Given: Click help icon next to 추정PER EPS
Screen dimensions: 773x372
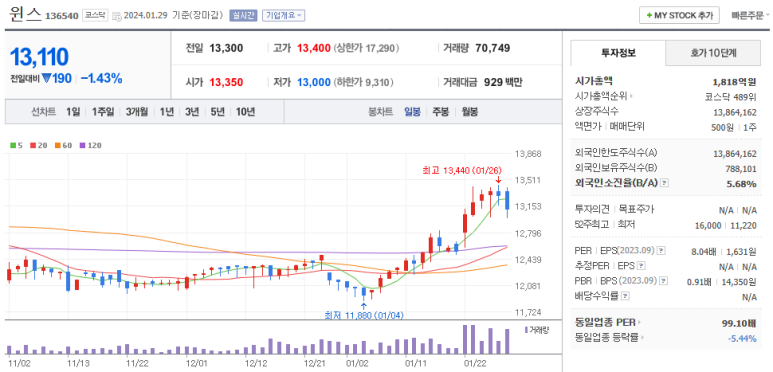Looking at the screenshot, I should point(641,267).
